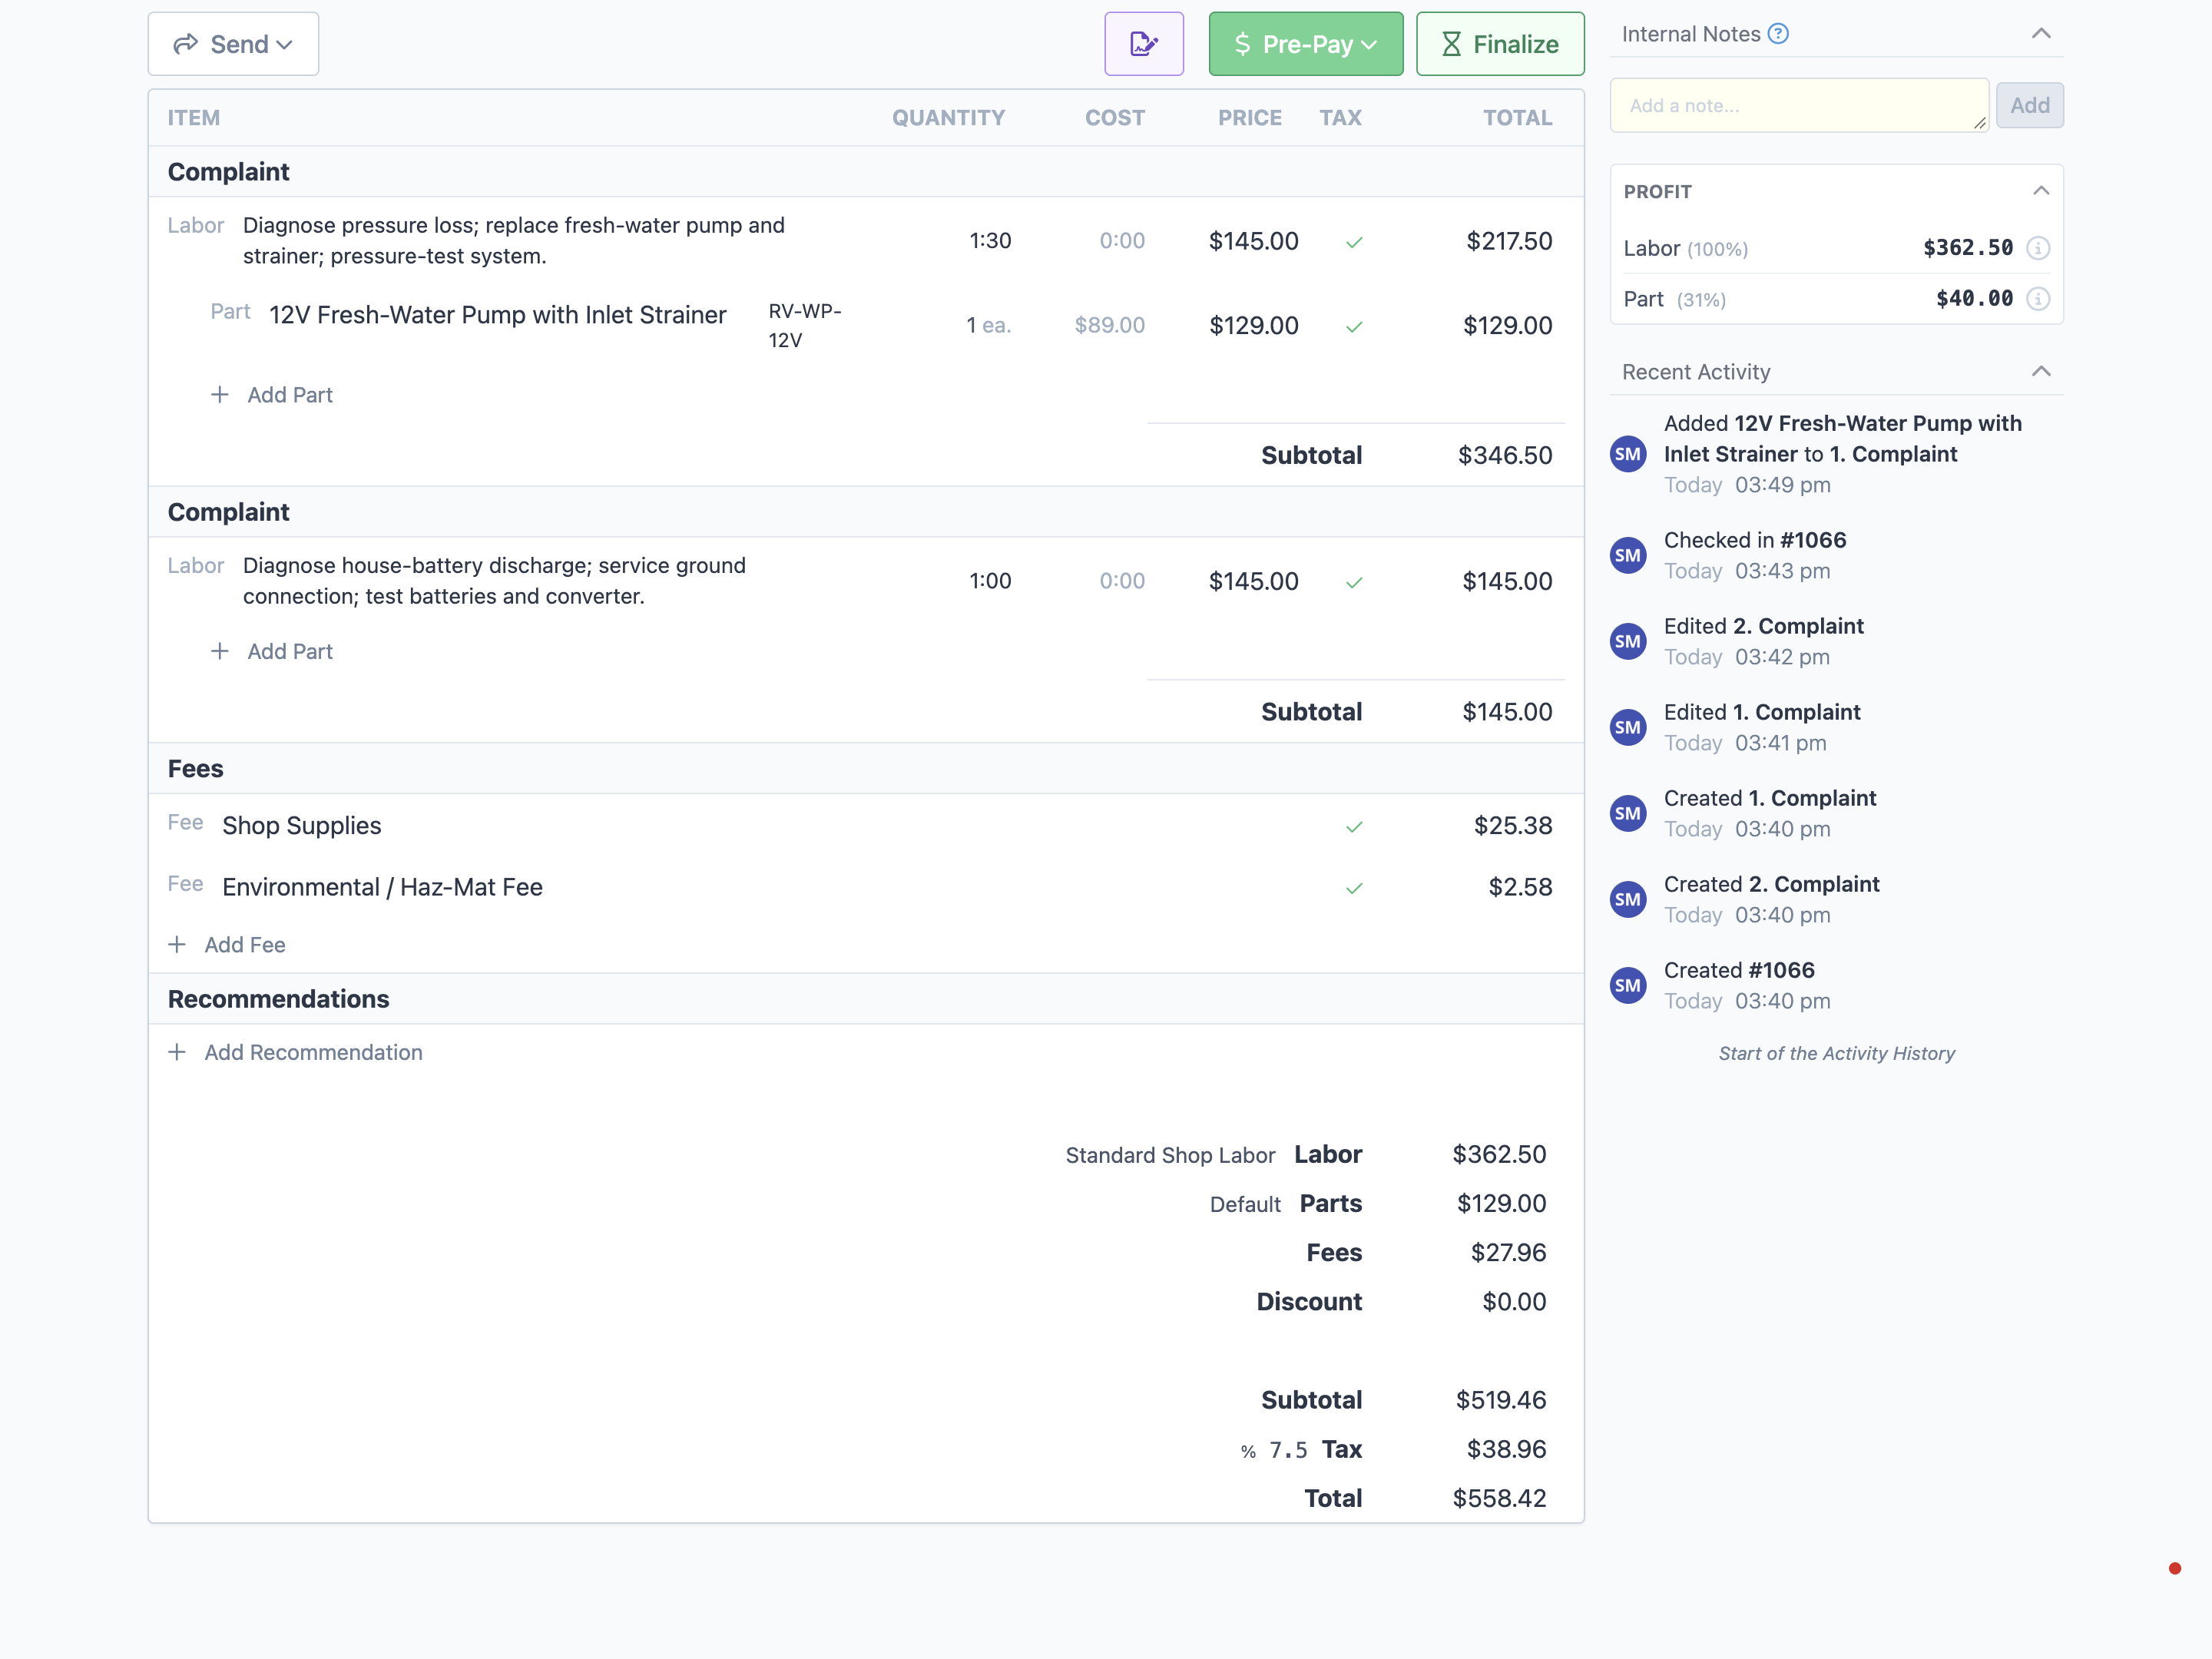Click the Environmental / Haz-Mat Fee name
The height and width of the screenshot is (1659, 2212).
pyautogui.click(x=382, y=887)
